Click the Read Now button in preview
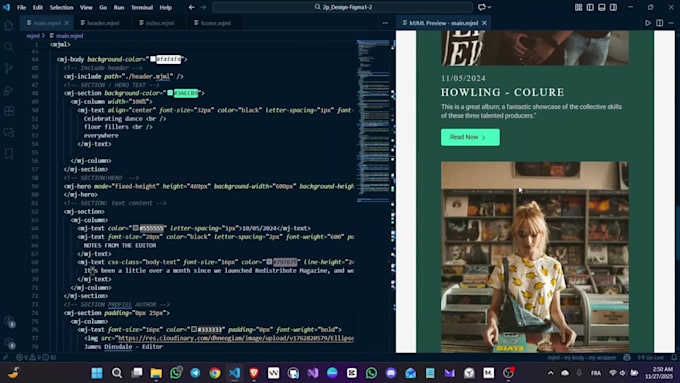 470,137
